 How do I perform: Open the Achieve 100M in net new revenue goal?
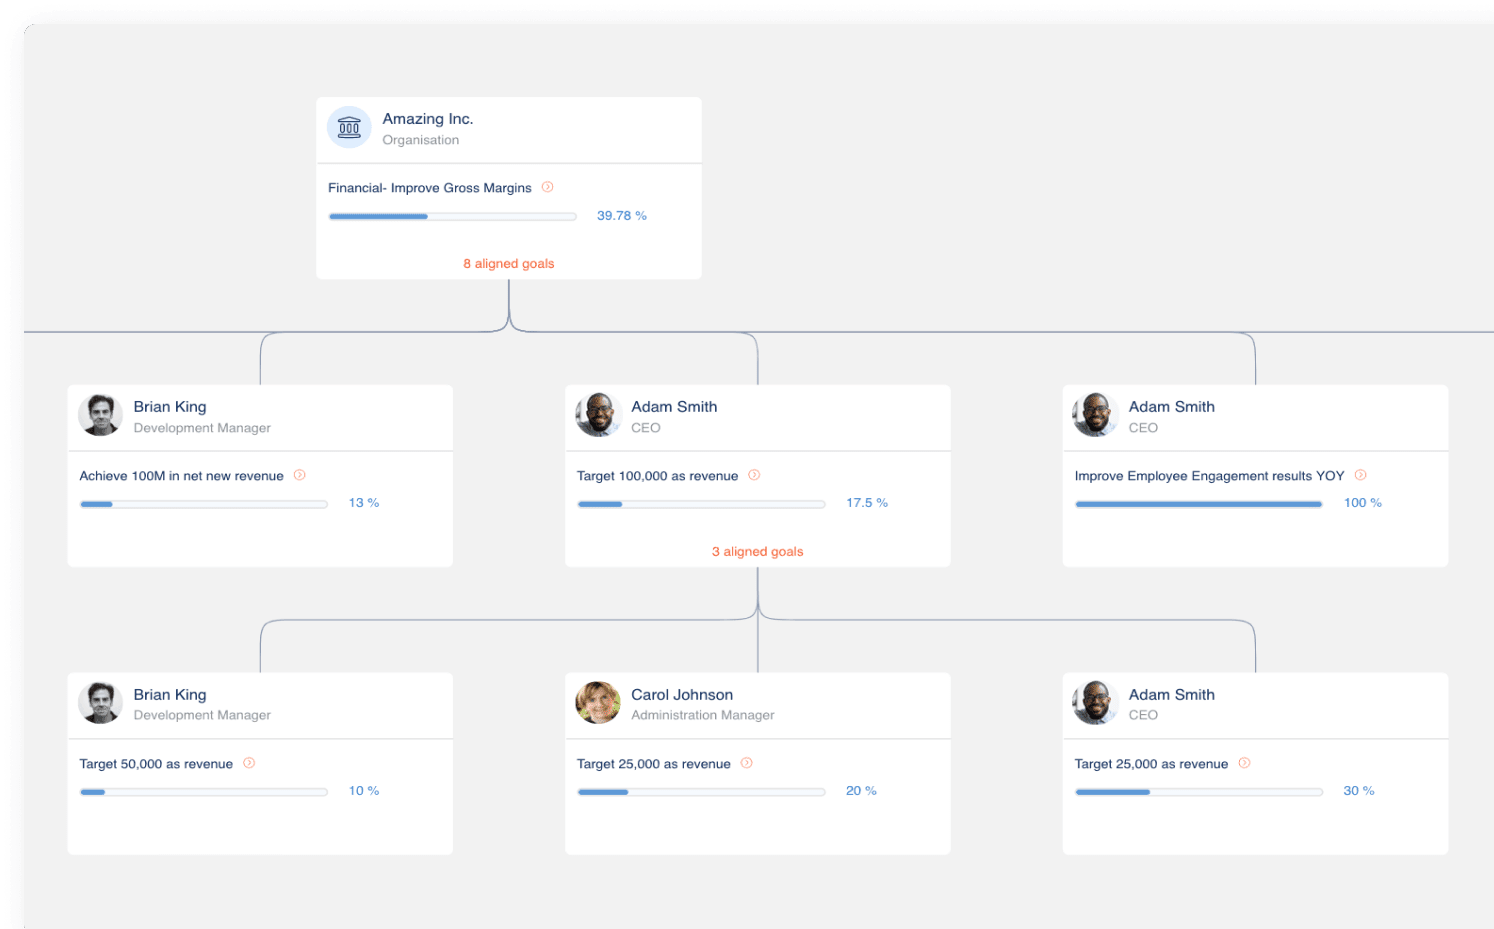(x=182, y=476)
